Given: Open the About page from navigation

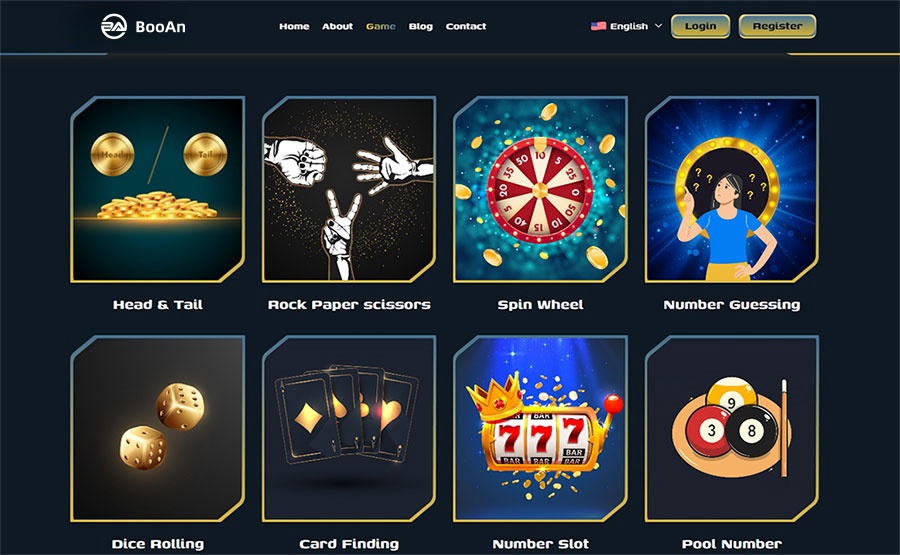Looking at the screenshot, I should tap(338, 26).
